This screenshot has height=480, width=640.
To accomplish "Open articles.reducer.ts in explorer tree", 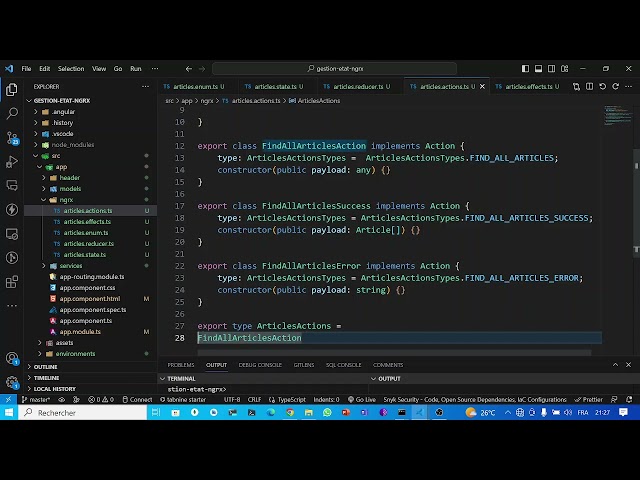I will (x=89, y=244).
